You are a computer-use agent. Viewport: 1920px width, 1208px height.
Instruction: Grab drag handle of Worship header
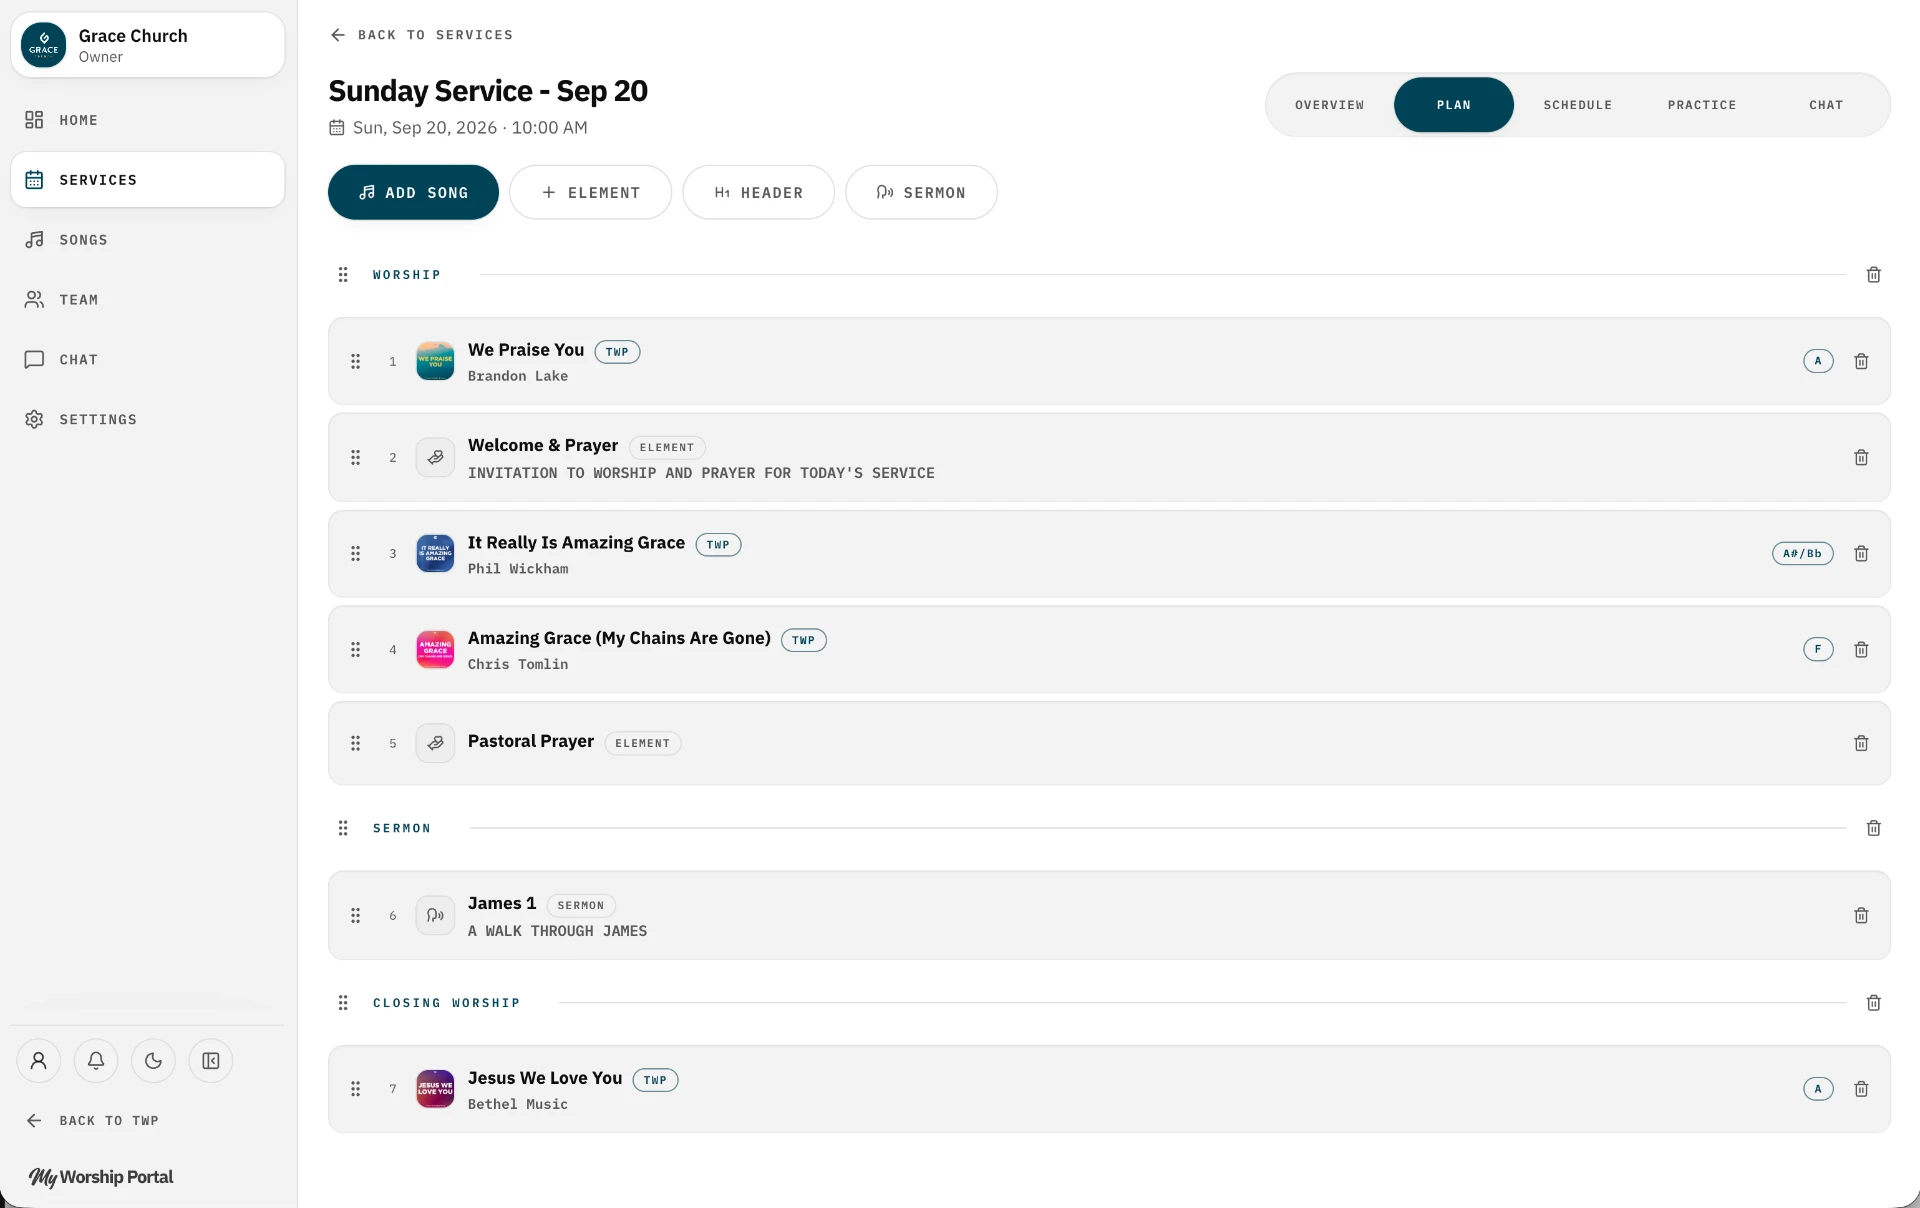coord(343,274)
